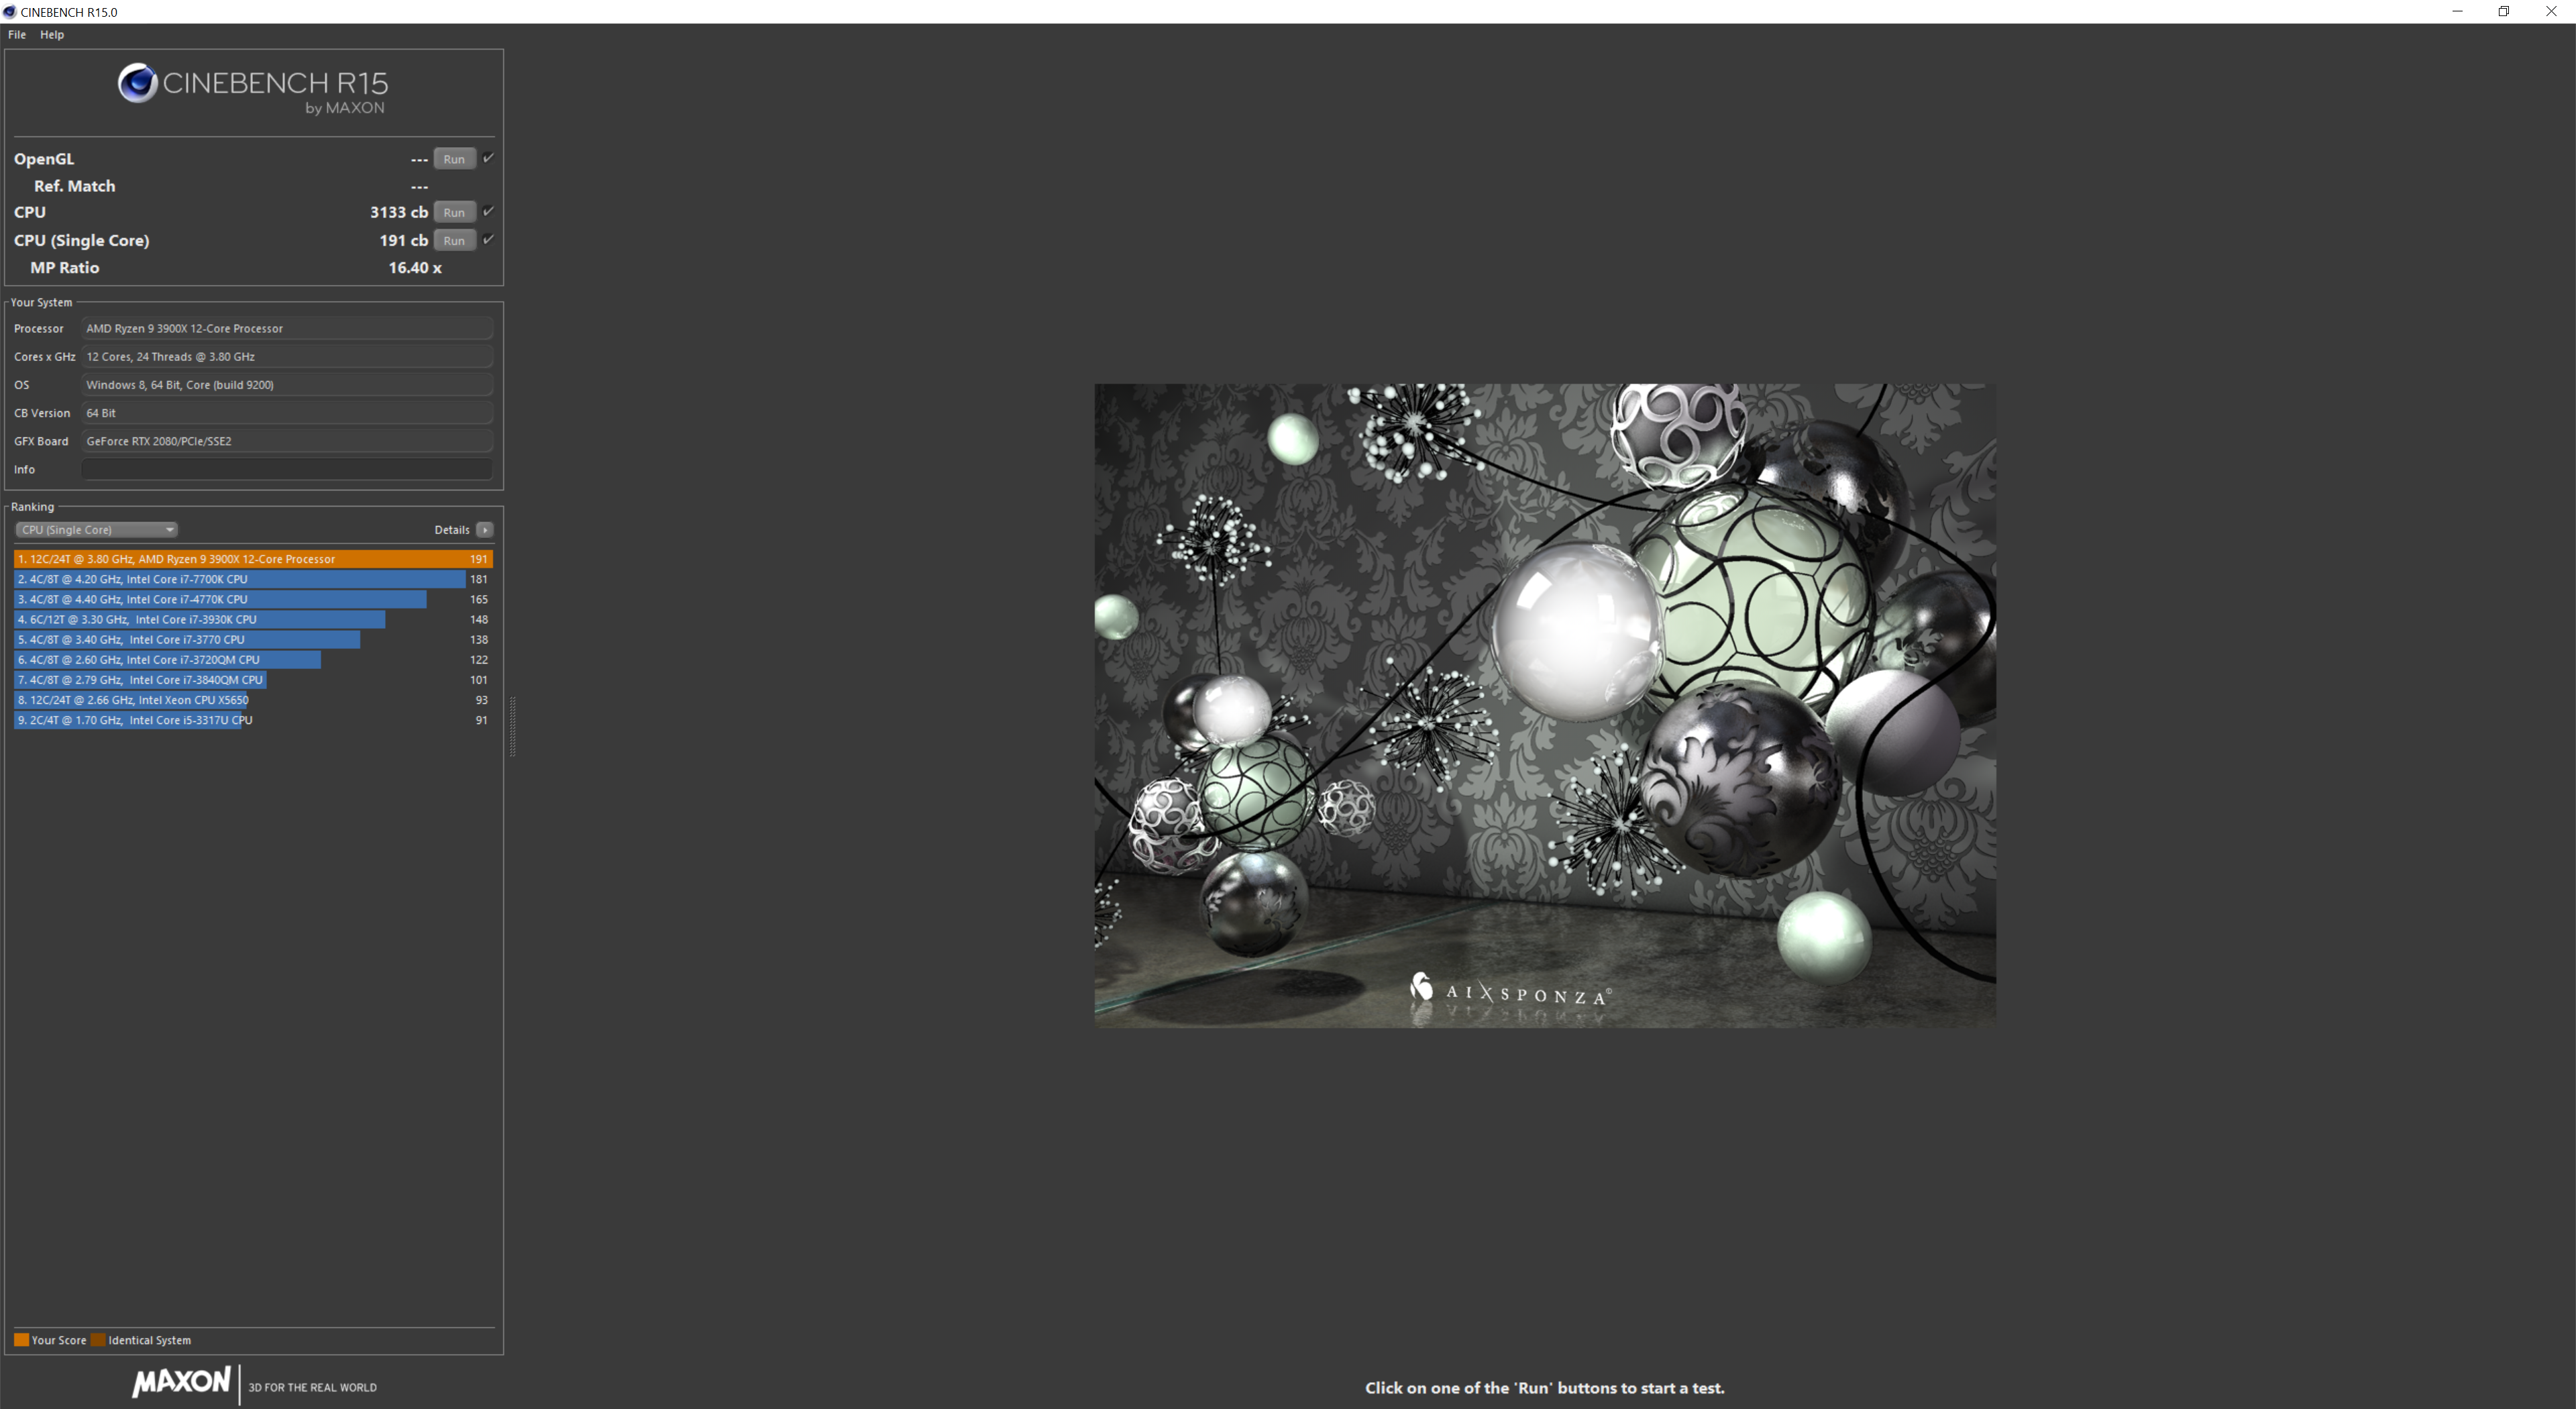Screen dimensions: 2576x1409
Task: Click the Info text input field
Action: [287, 469]
